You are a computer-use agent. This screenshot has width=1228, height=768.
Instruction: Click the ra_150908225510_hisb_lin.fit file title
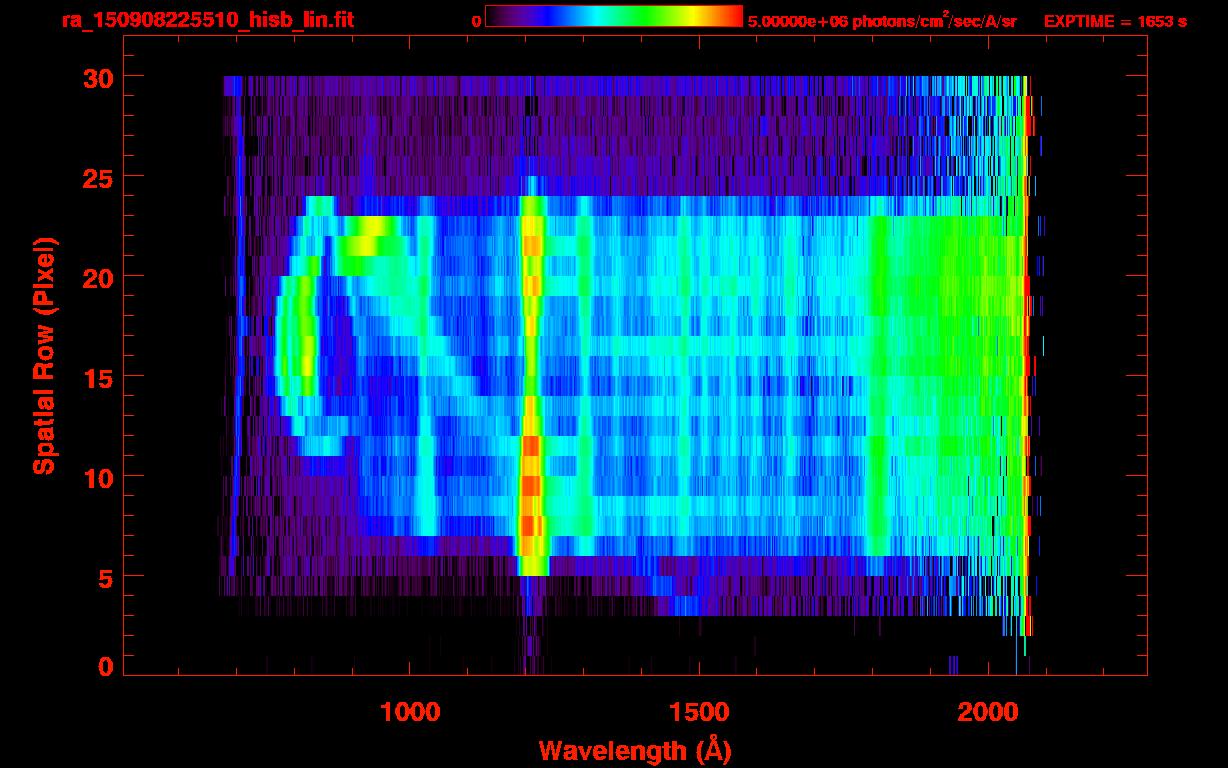pyautogui.click(x=206, y=20)
